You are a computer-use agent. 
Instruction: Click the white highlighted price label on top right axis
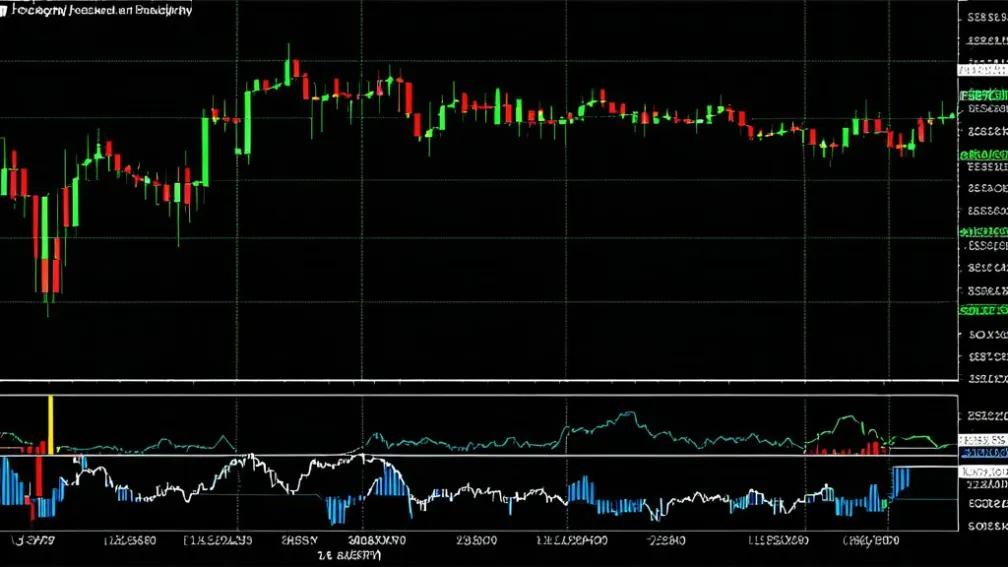[x=983, y=70]
